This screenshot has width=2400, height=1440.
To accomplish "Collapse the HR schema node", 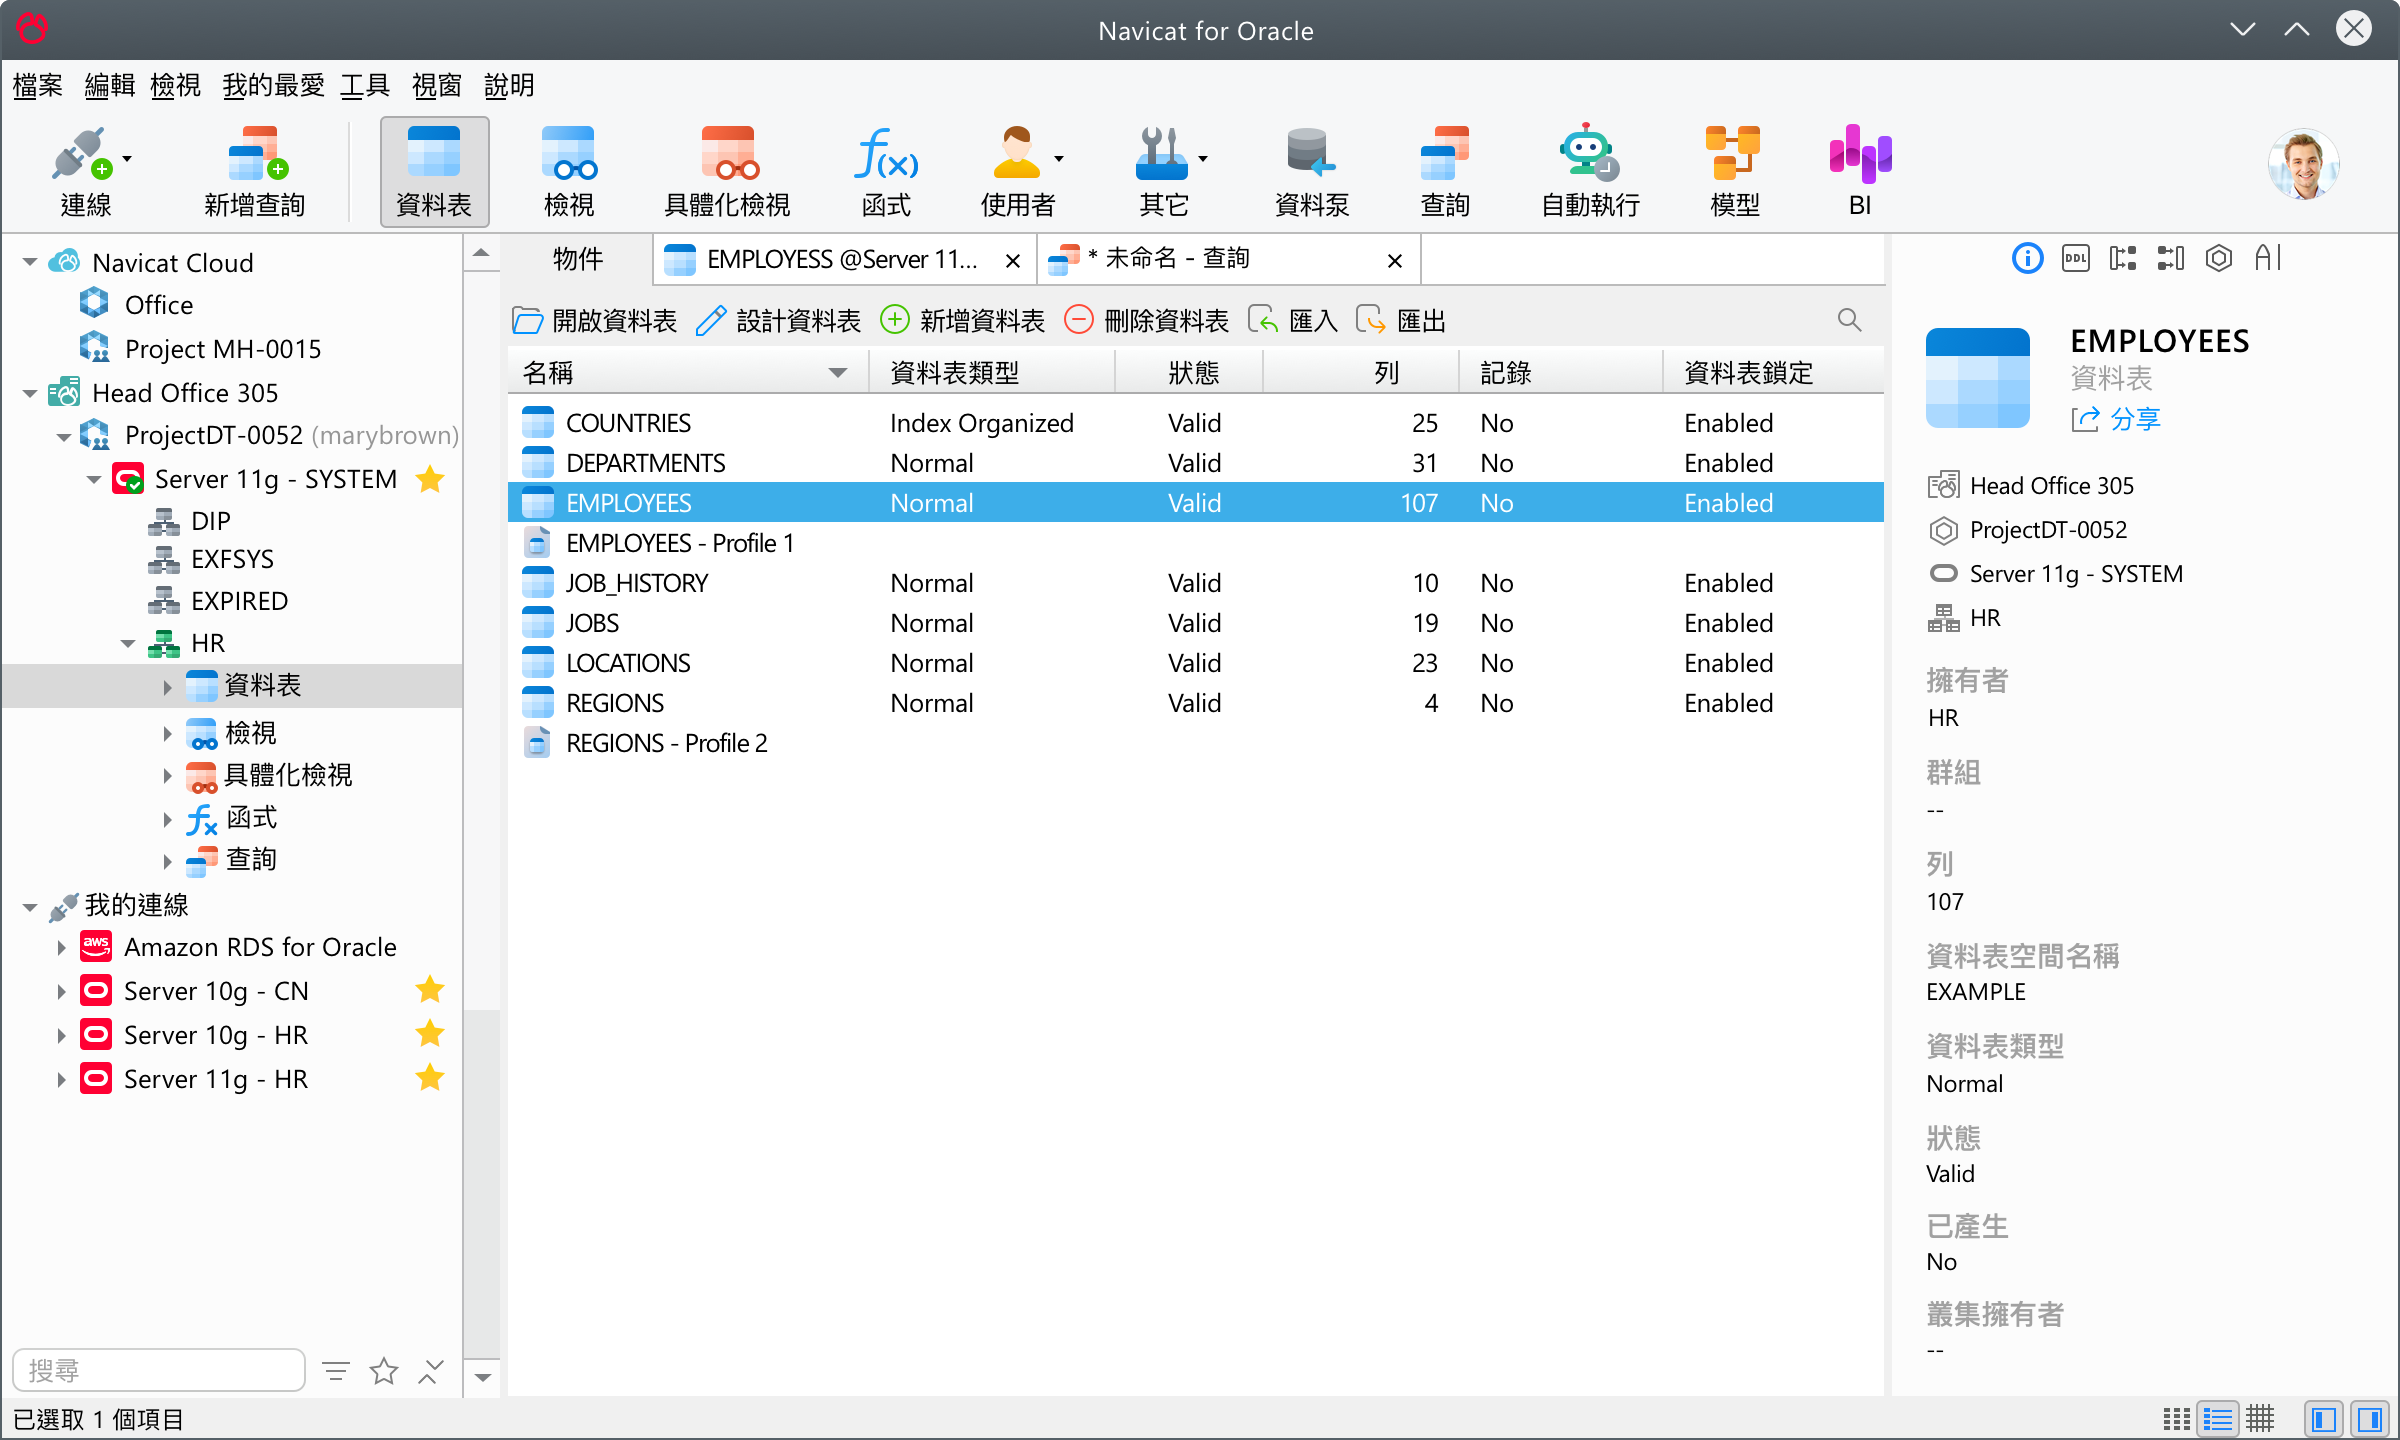I will 128,643.
